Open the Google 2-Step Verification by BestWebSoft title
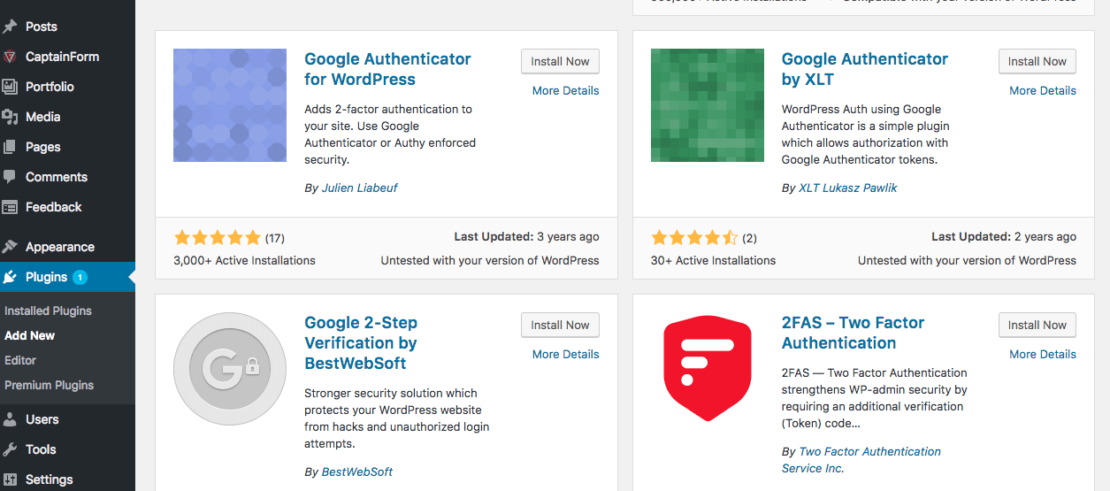Viewport: 1110px width, 491px height. pos(361,343)
